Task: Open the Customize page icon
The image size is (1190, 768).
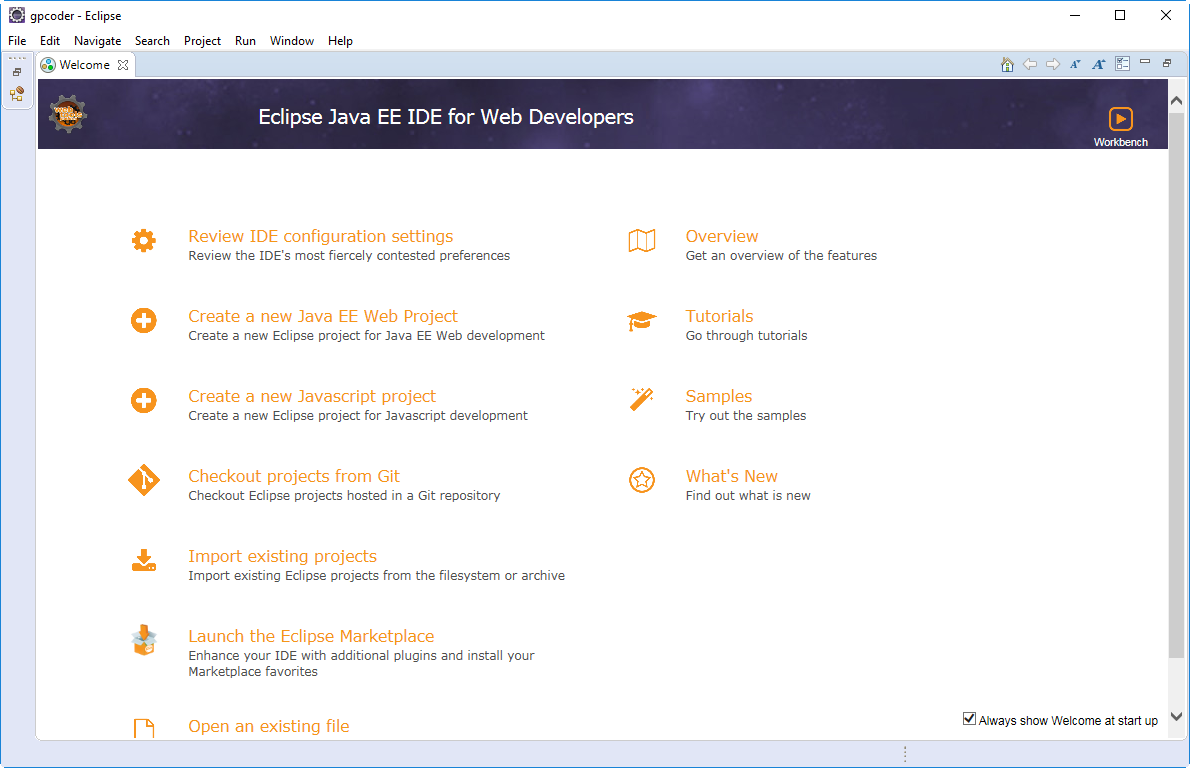Action: 1122,64
